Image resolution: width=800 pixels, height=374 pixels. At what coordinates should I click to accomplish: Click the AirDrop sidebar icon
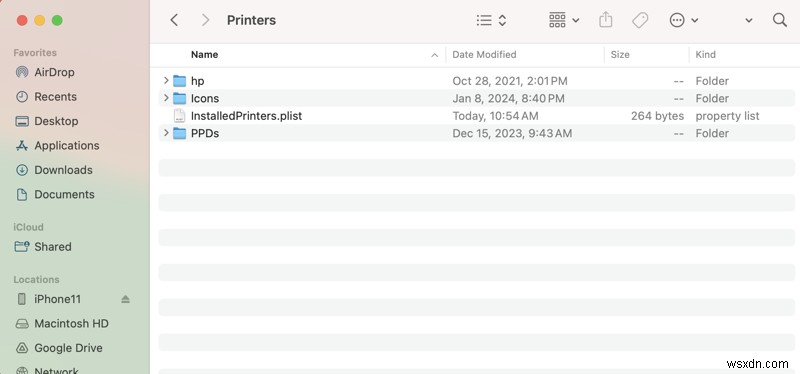(22, 72)
